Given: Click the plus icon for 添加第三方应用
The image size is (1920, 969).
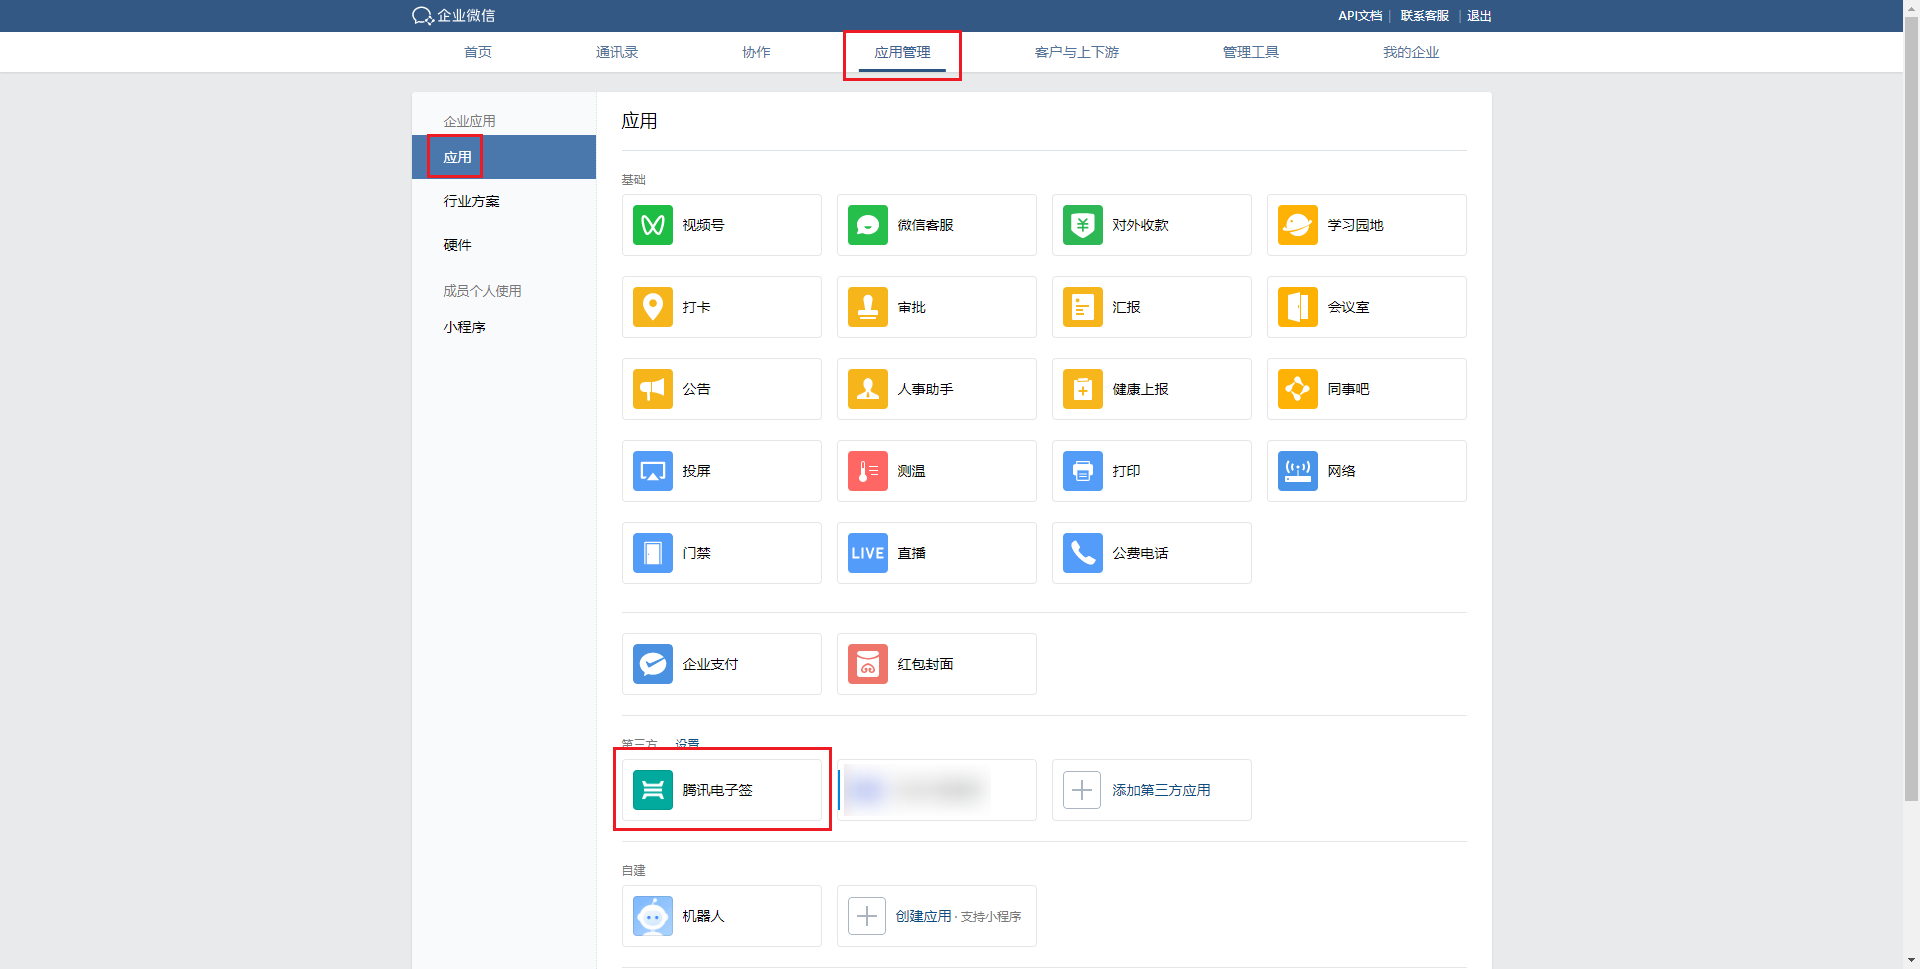Looking at the screenshot, I should click(1082, 790).
